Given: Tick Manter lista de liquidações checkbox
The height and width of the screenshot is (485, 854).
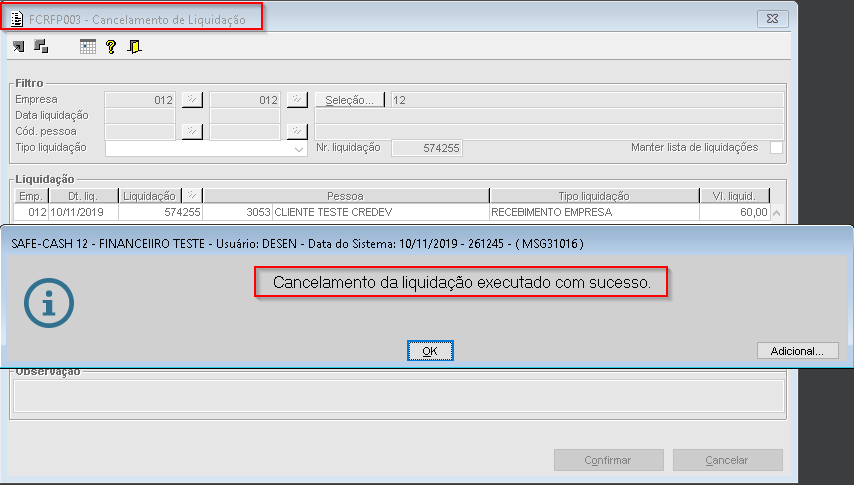Looking at the screenshot, I should [x=776, y=148].
